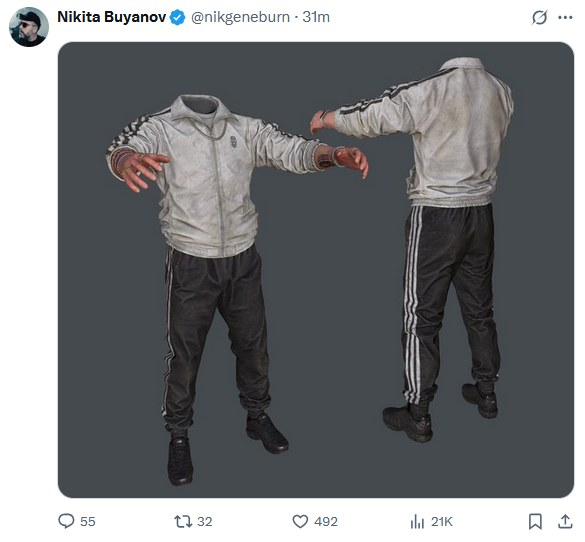Open the replies count 55
585x542 pixels.
pos(88,521)
